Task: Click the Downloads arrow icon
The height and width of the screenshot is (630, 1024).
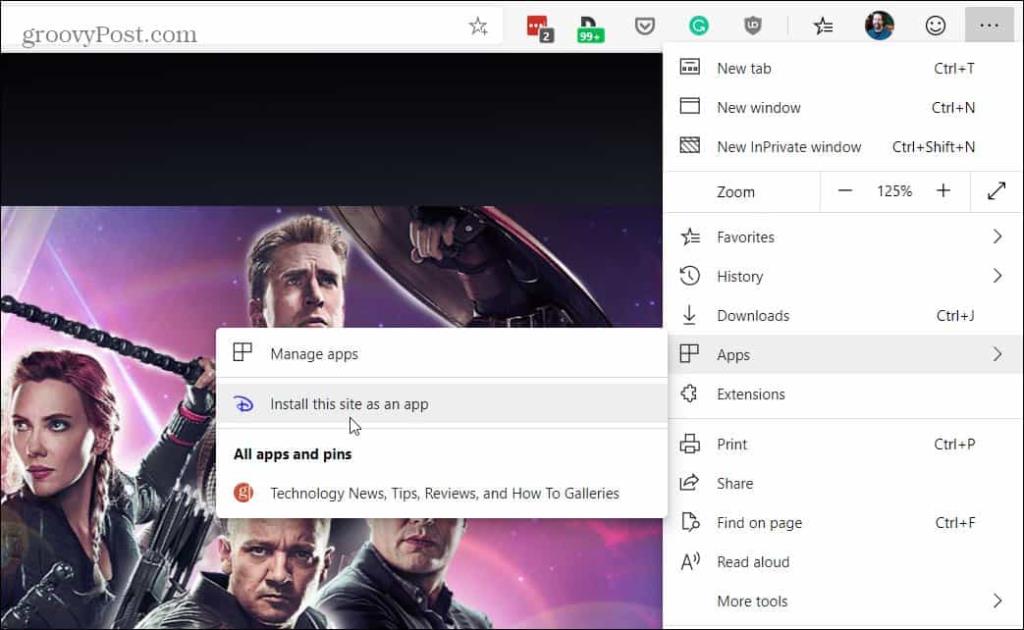Action: tap(689, 315)
